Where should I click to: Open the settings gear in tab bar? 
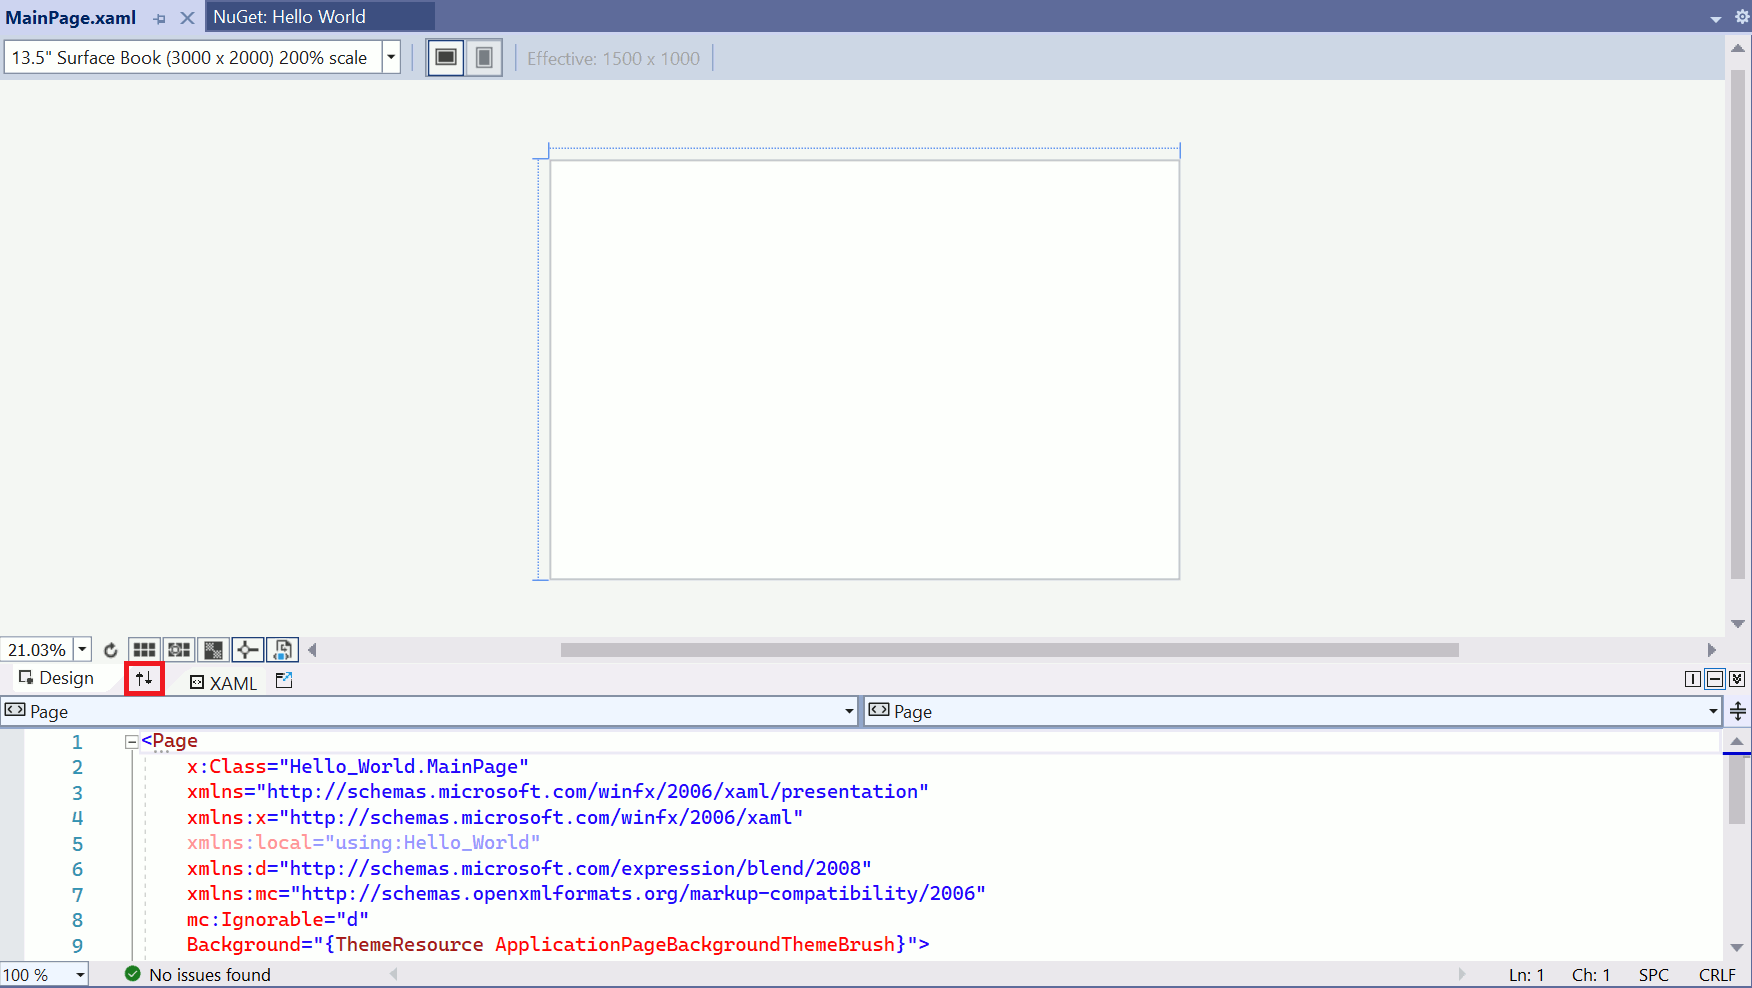click(x=1741, y=17)
